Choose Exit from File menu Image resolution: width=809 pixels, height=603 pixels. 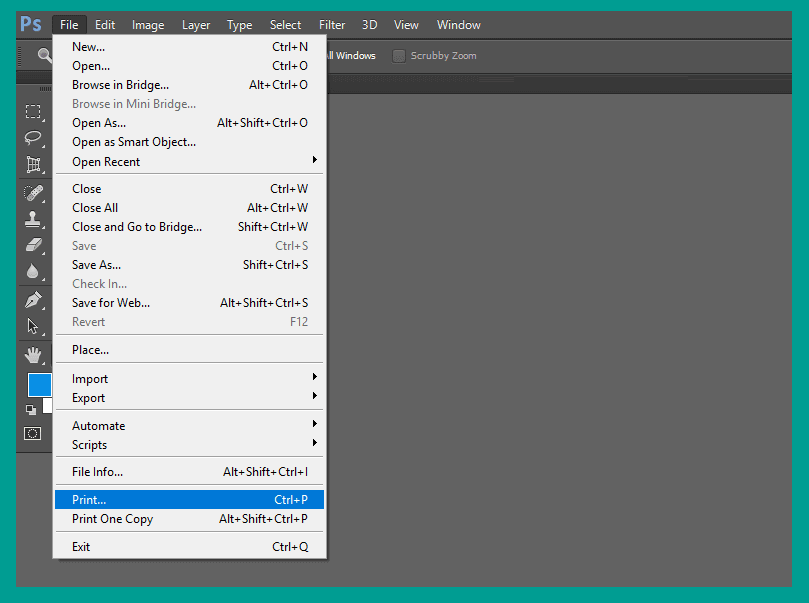[189, 547]
